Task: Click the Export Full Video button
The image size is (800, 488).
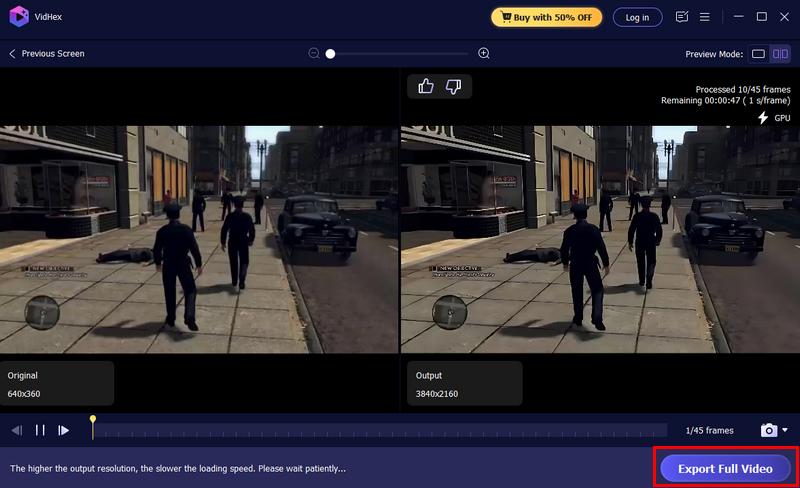Action: 725,468
